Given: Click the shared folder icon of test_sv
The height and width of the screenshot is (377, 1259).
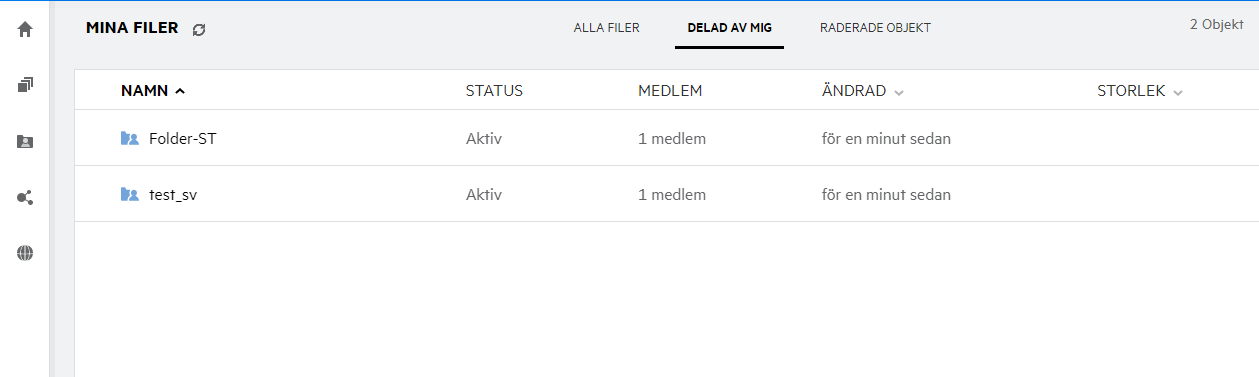Looking at the screenshot, I should tap(129, 195).
